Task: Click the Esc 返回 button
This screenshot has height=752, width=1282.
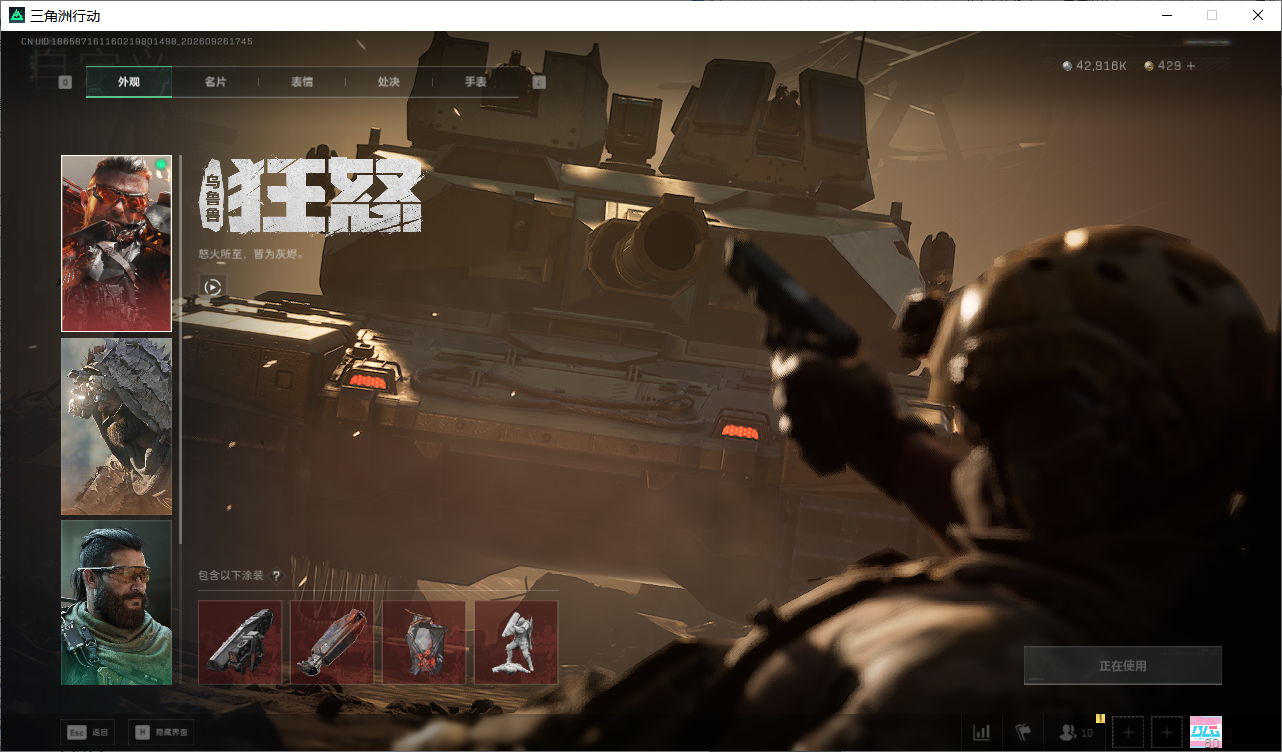Action: click(87, 732)
